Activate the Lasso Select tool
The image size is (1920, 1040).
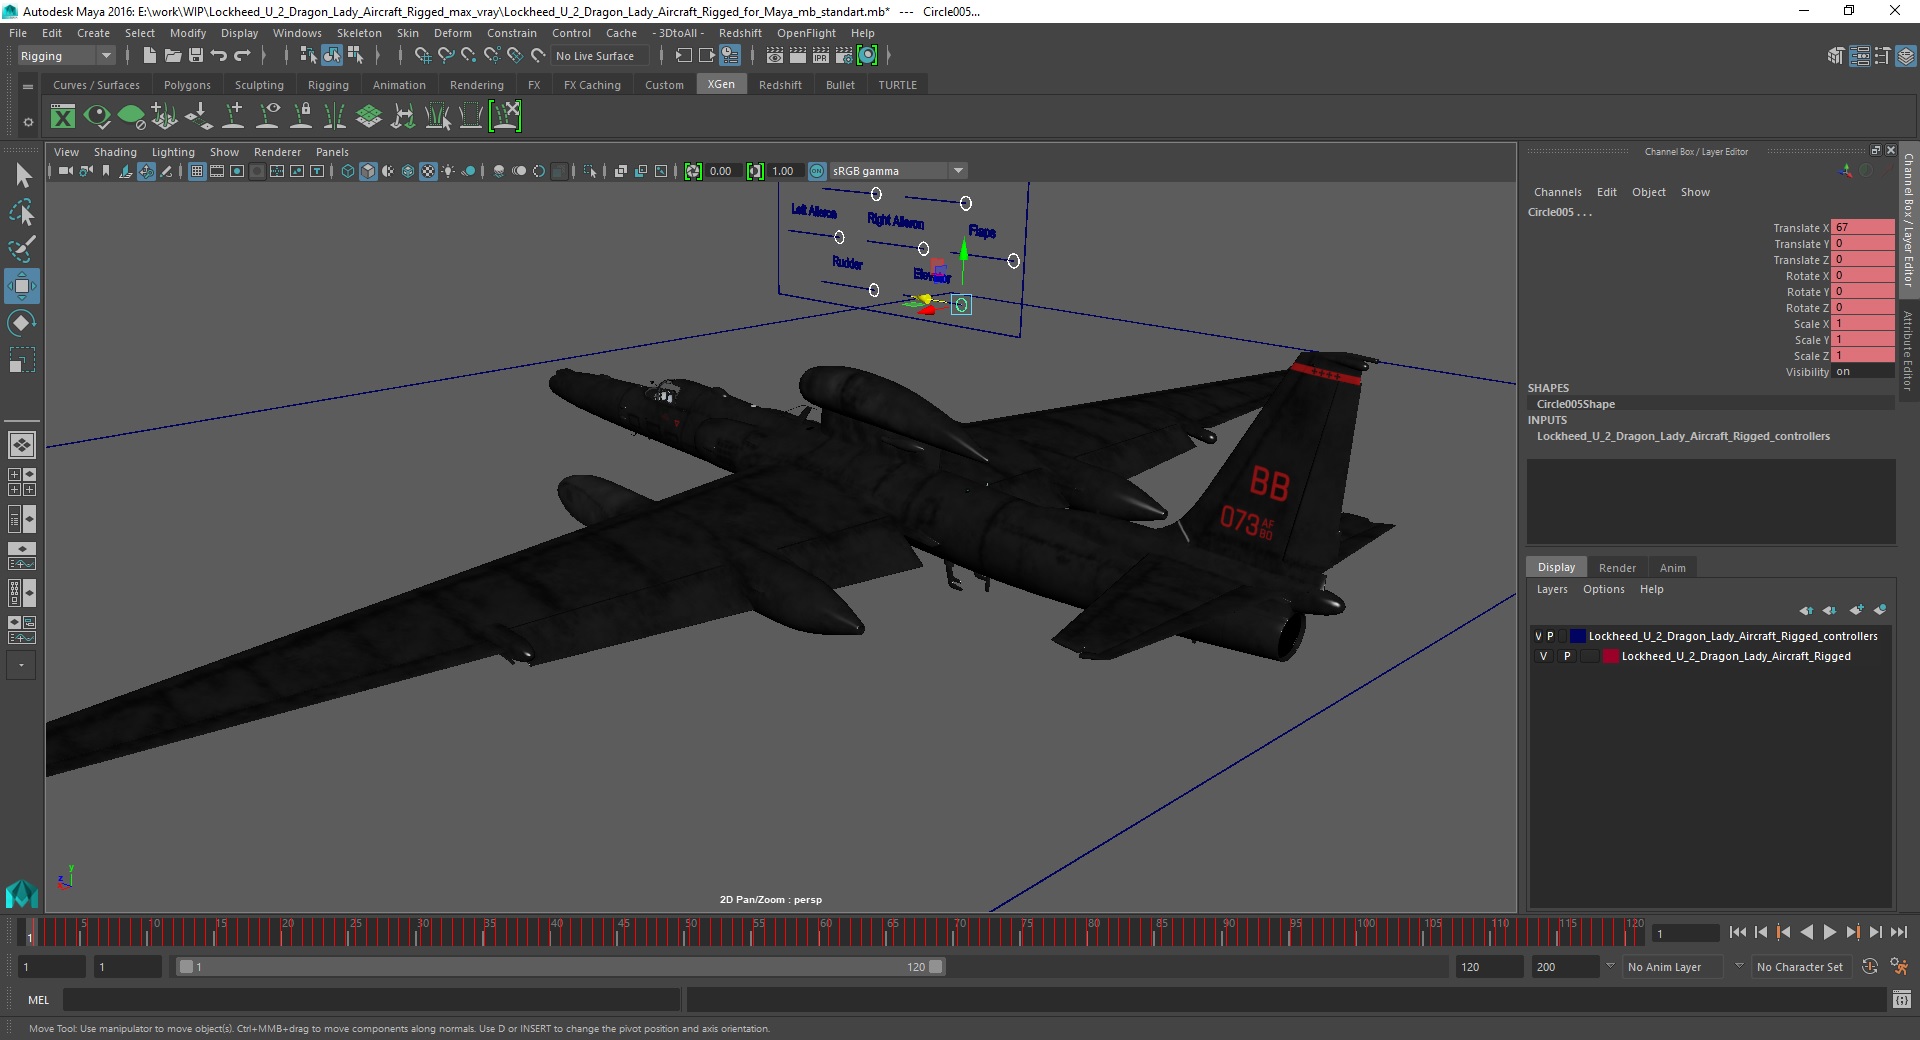[22, 212]
